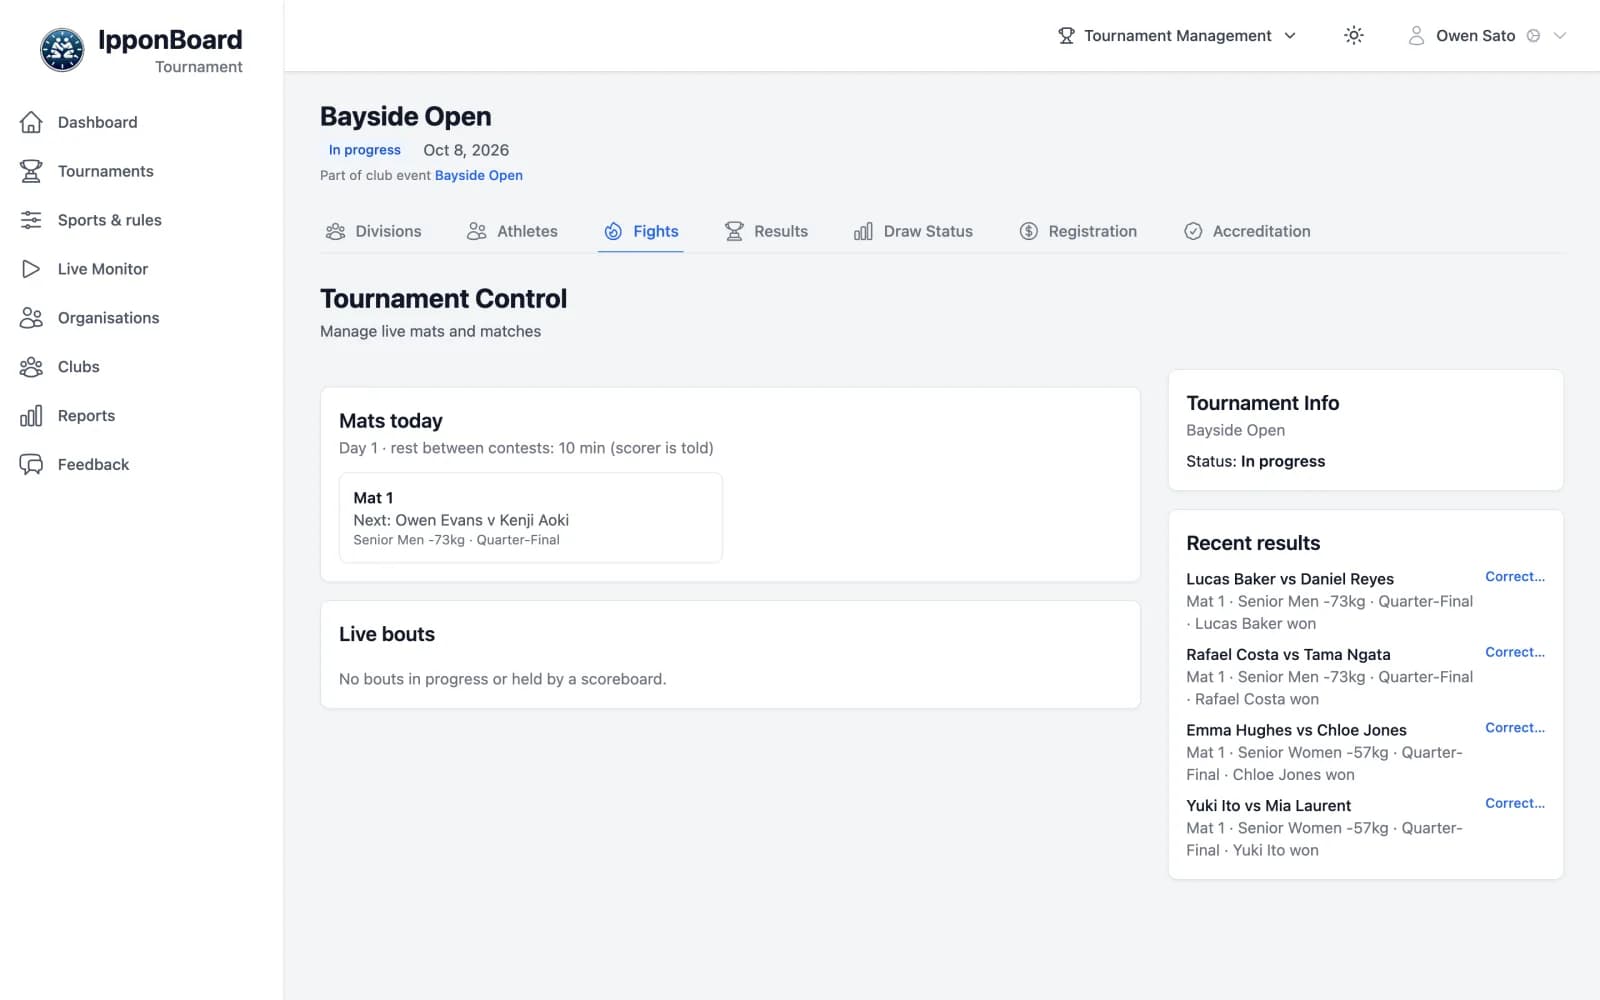Correct the Yuki Ito vs Mia Laurent result
Viewport: 1600px width, 1000px height.
point(1514,803)
